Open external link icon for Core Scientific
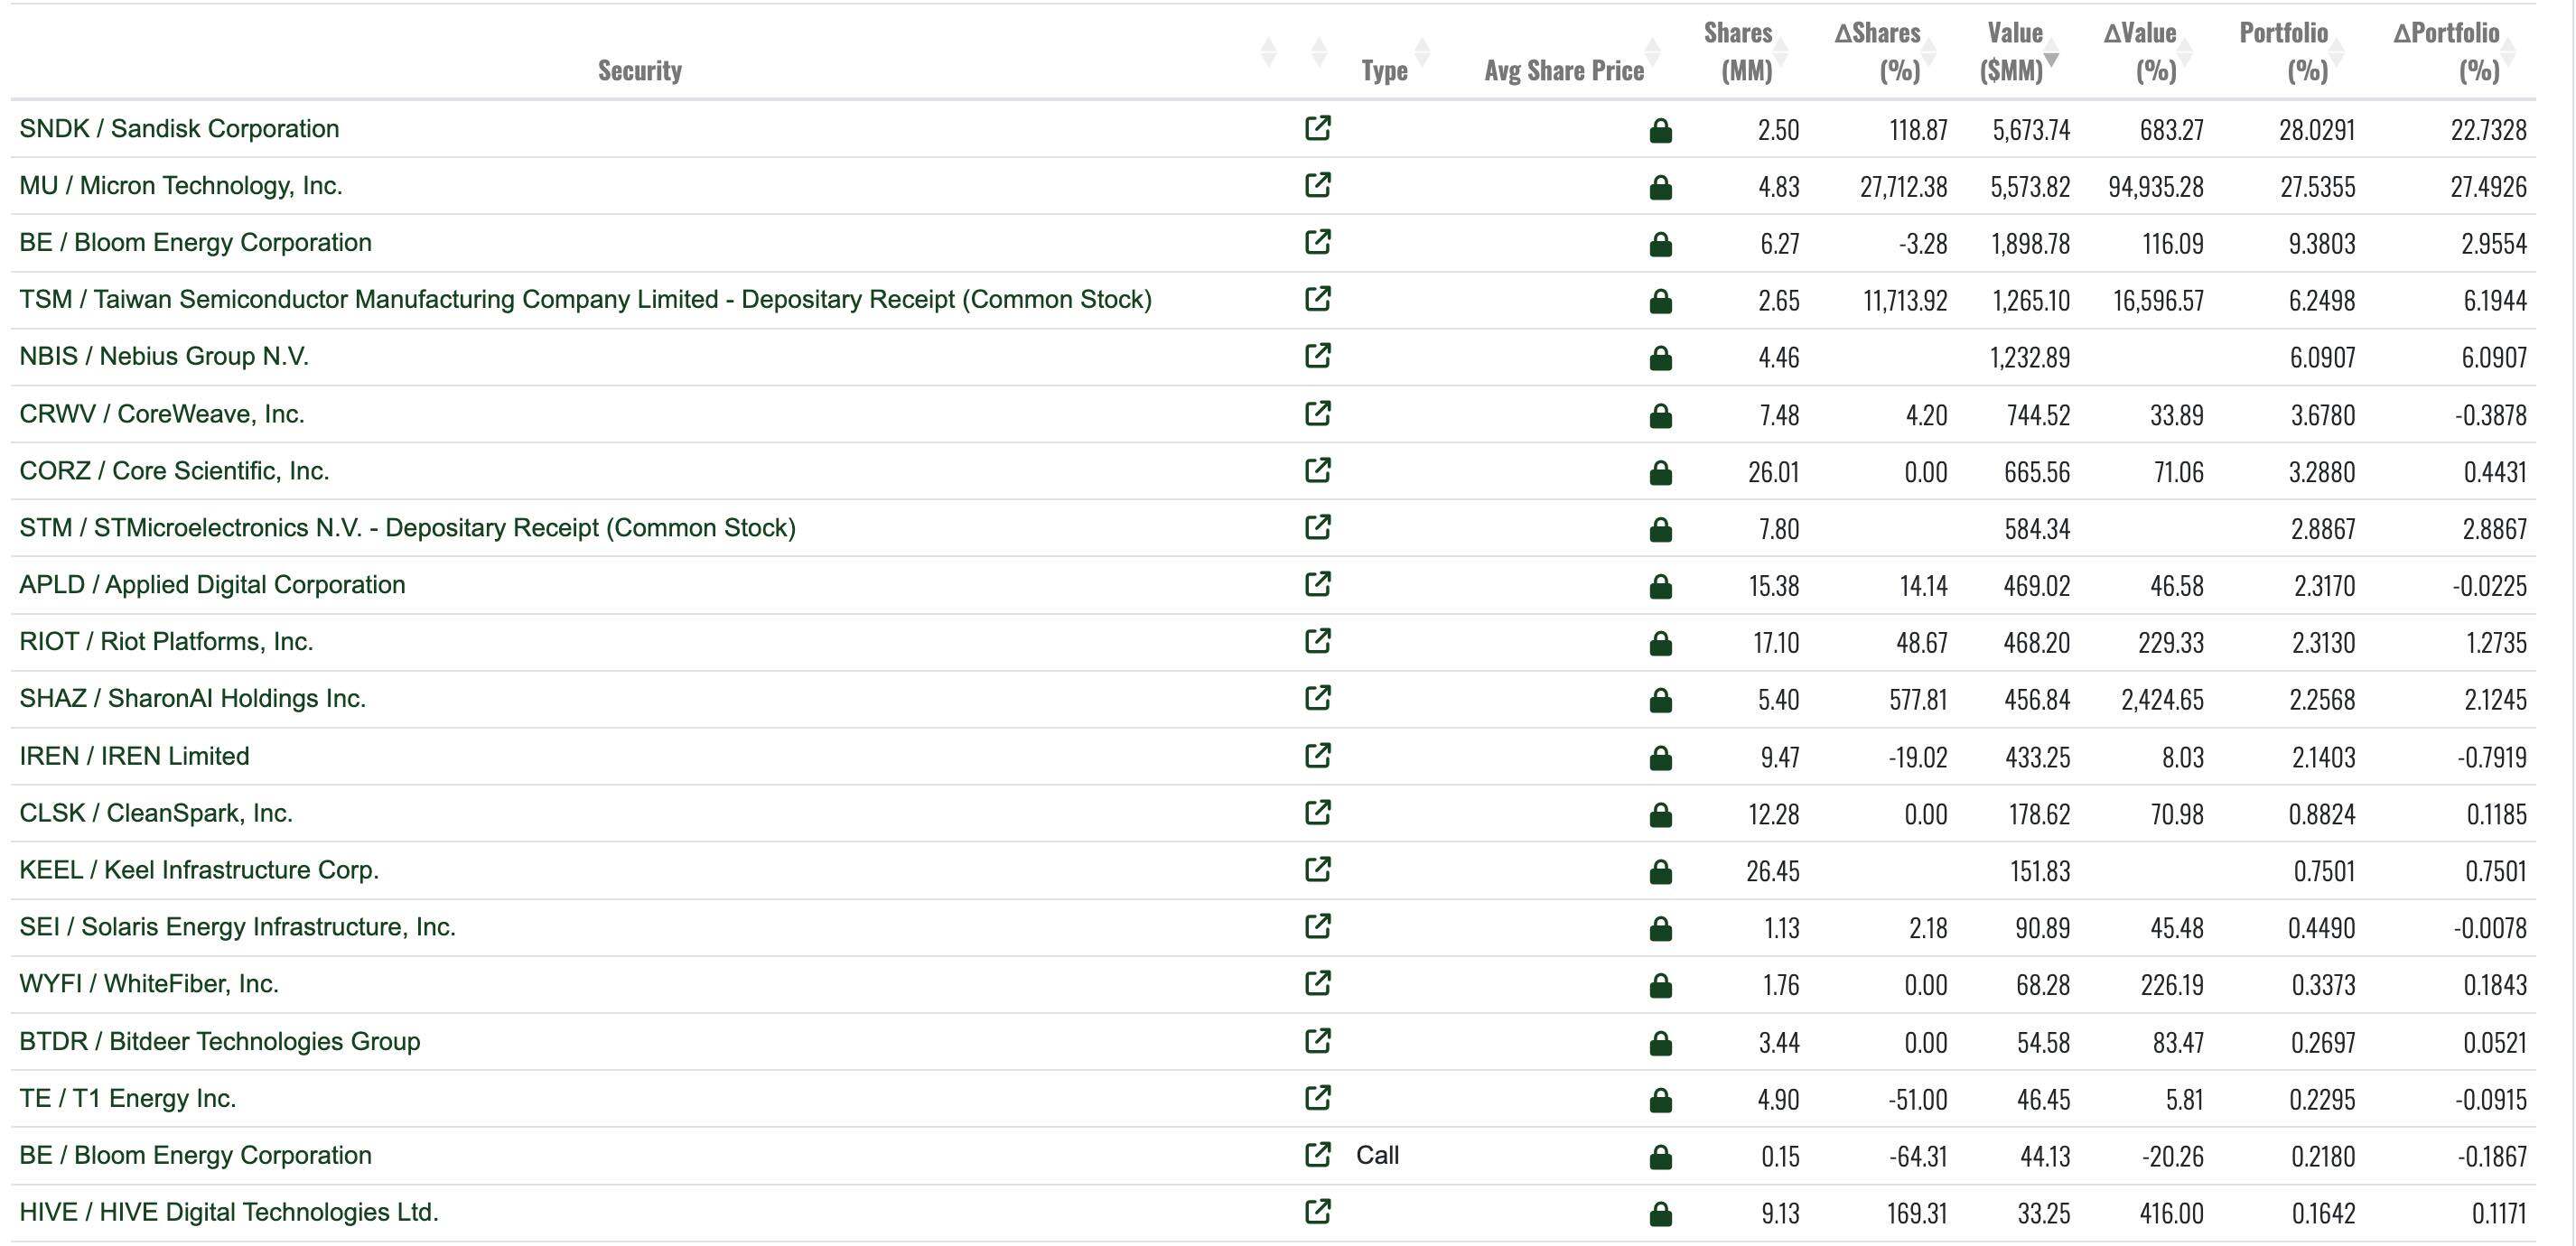Image resolution: width=2576 pixels, height=1246 pixels. 1318,470
